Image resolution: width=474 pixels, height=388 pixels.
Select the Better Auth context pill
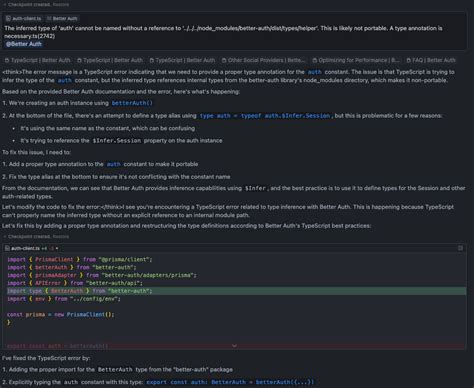click(62, 19)
